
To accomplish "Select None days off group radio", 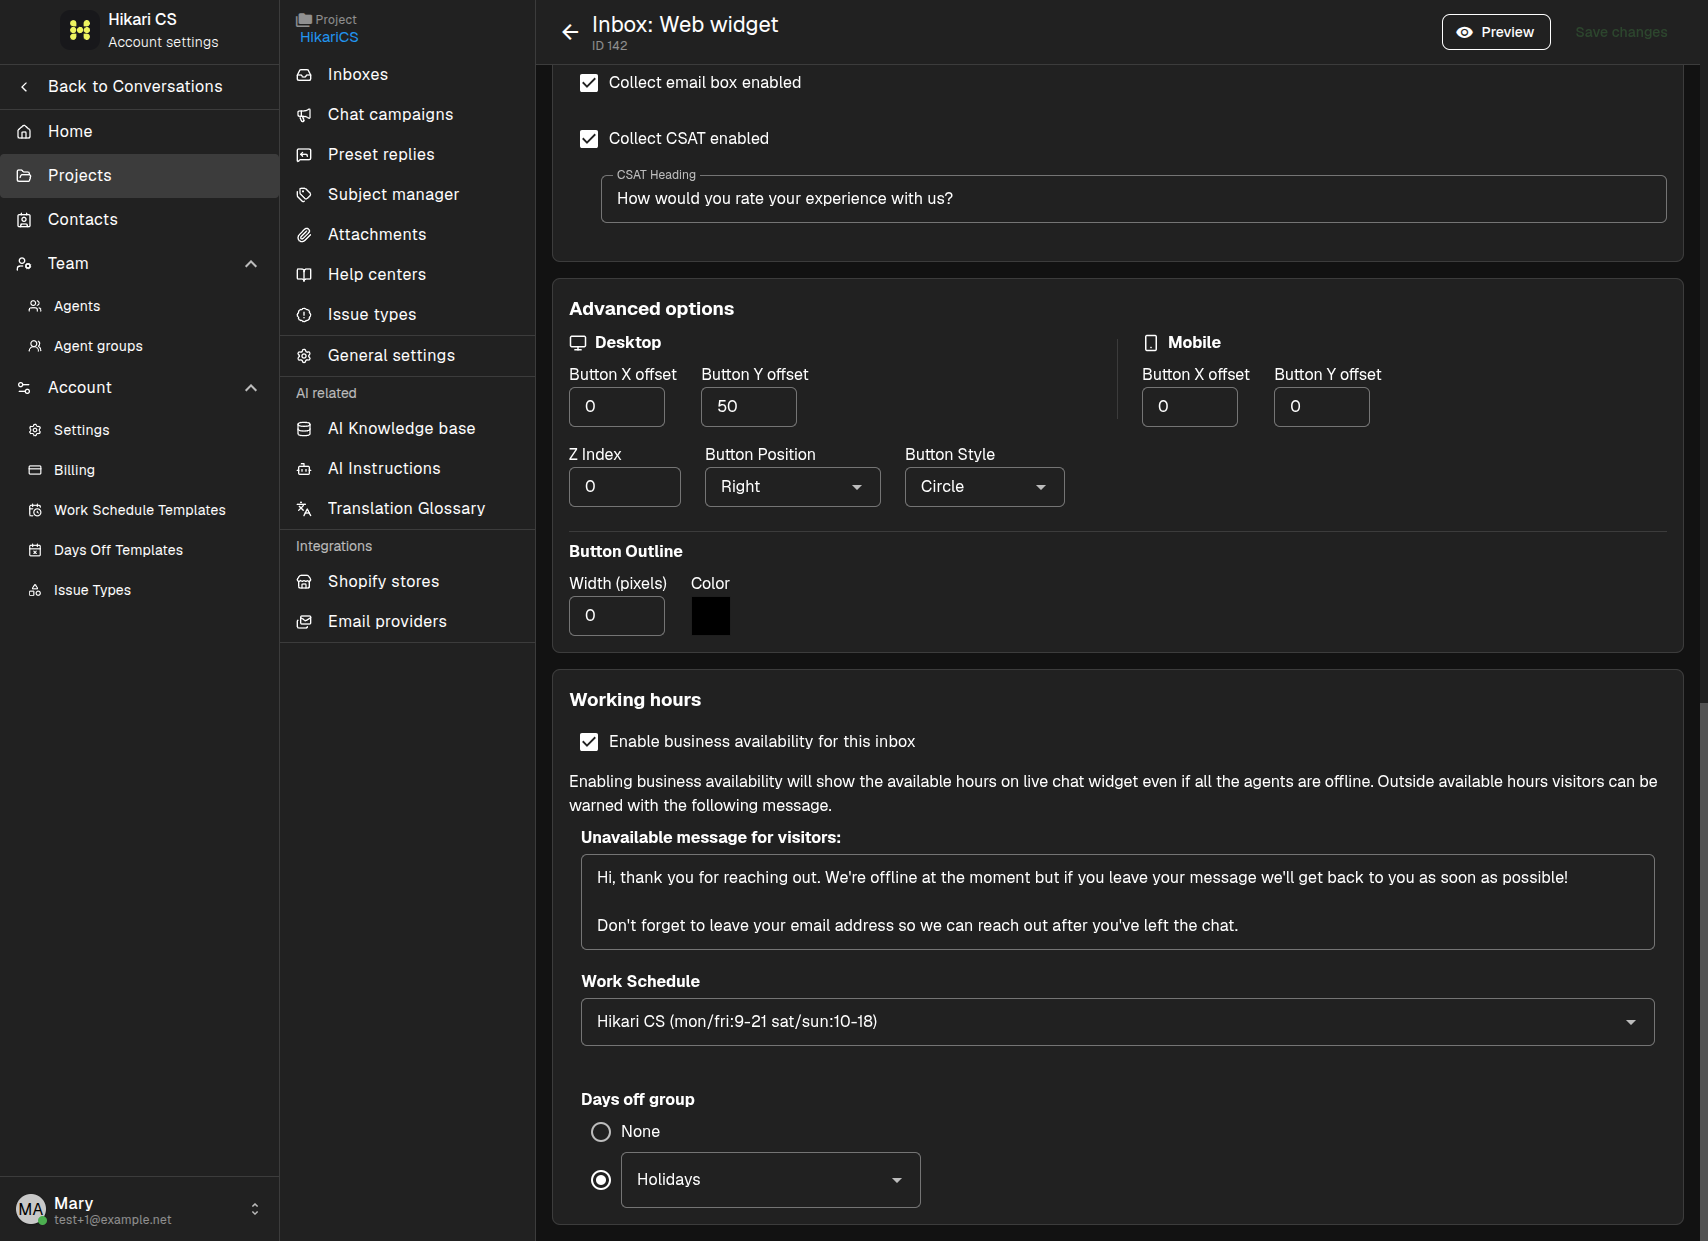I will pyautogui.click(x=601, y=1132).
